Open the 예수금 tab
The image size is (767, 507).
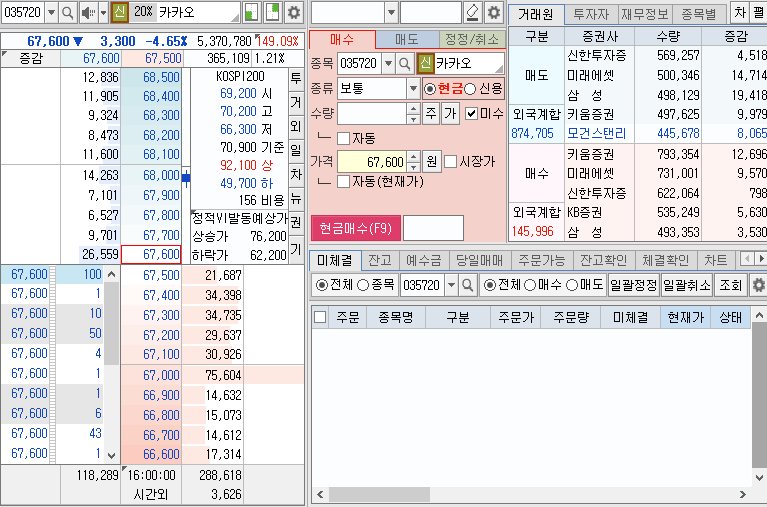click(424, 260)
